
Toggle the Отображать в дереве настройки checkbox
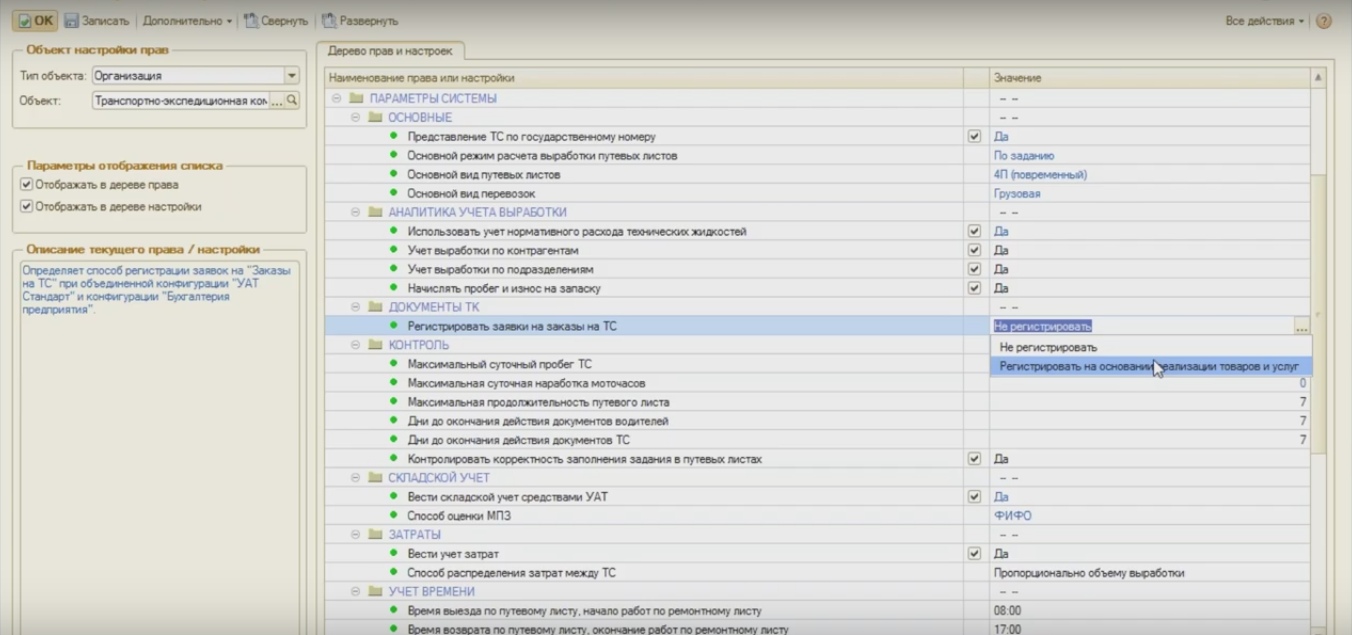27,207
